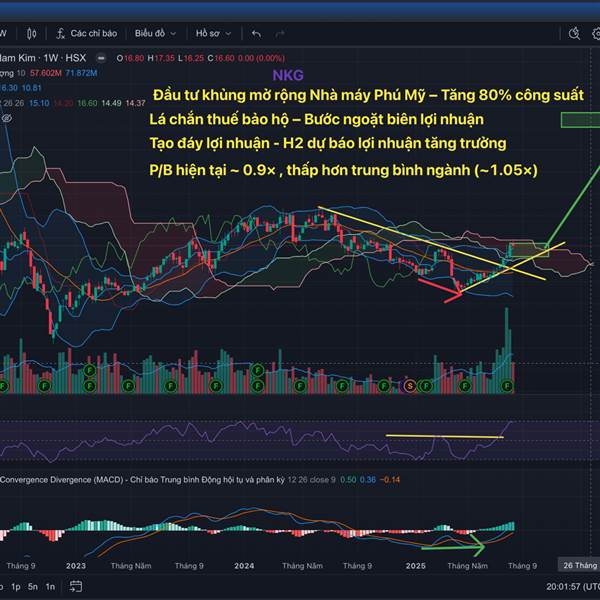
Task: Toggle the indicator visibility eye icon
Action: 7,119
